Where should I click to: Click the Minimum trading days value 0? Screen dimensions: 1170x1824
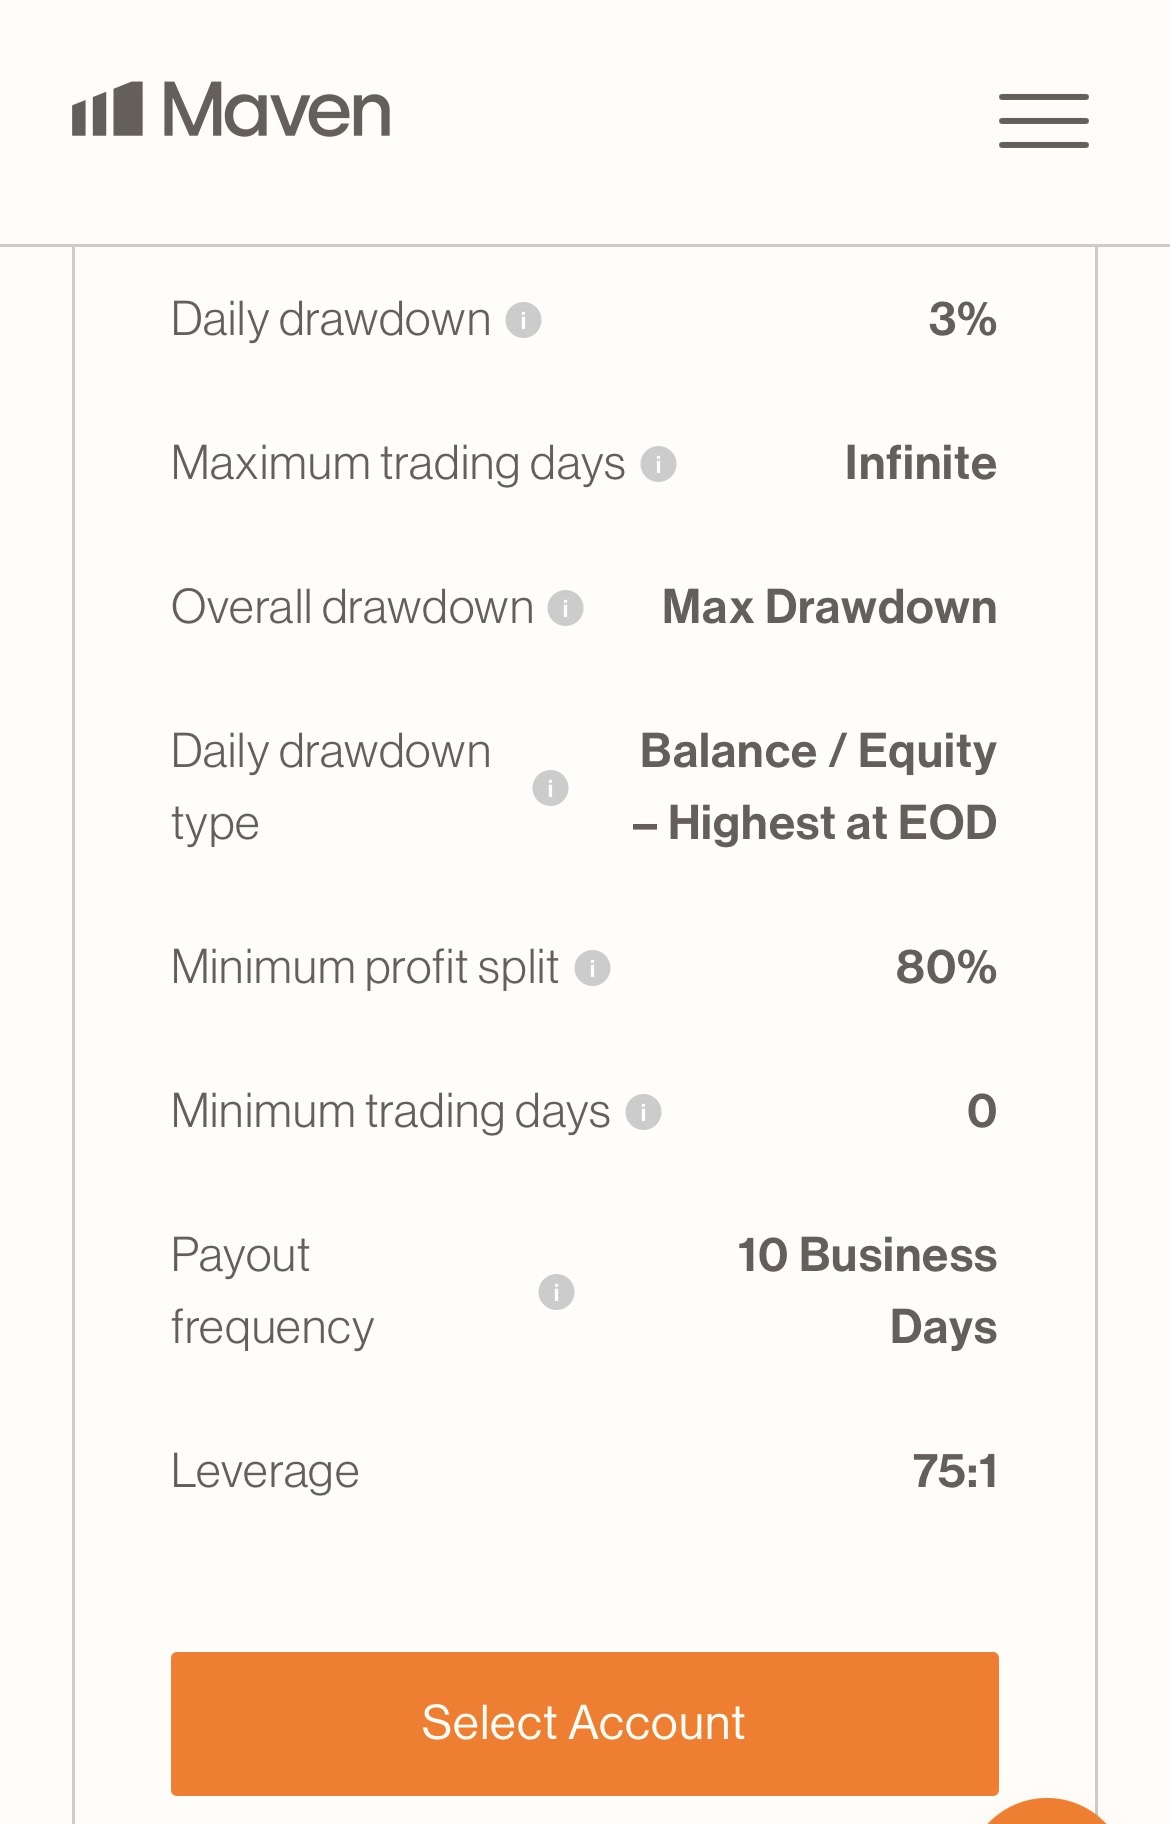981,1112
